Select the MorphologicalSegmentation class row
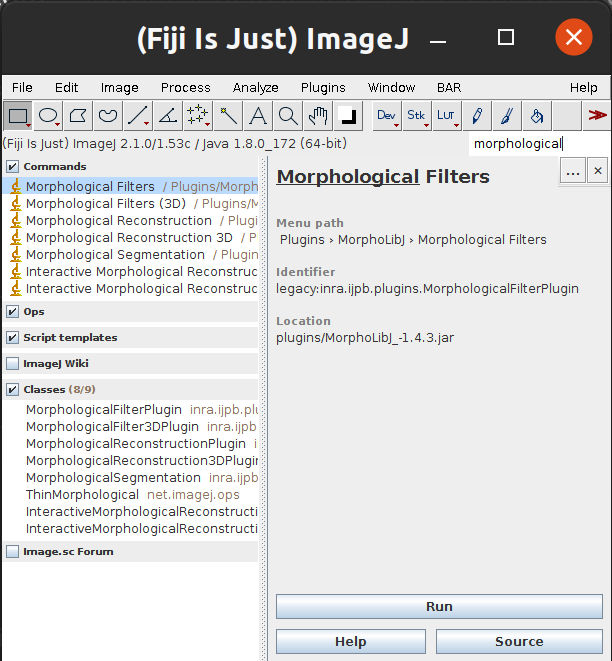The width and height of the screenshot is (612, 661). coord(131,478)
